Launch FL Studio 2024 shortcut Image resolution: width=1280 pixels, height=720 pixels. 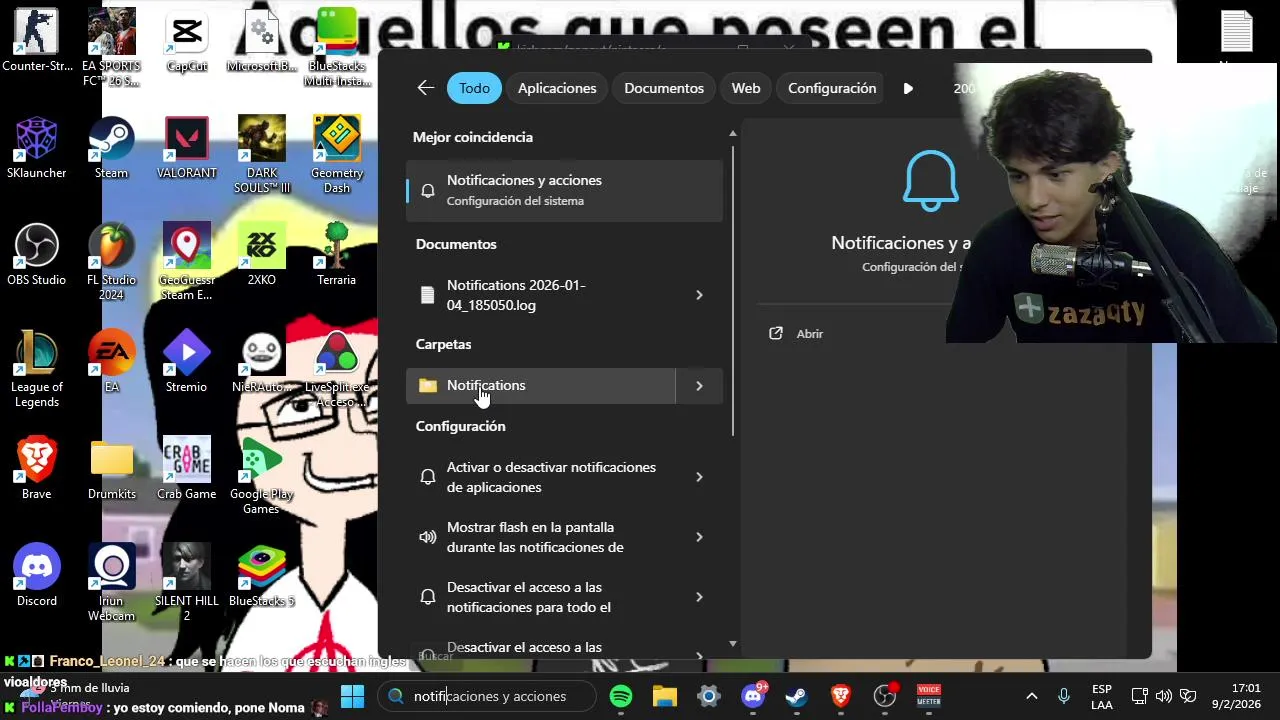pyautogui.click(x=111, y=261)
